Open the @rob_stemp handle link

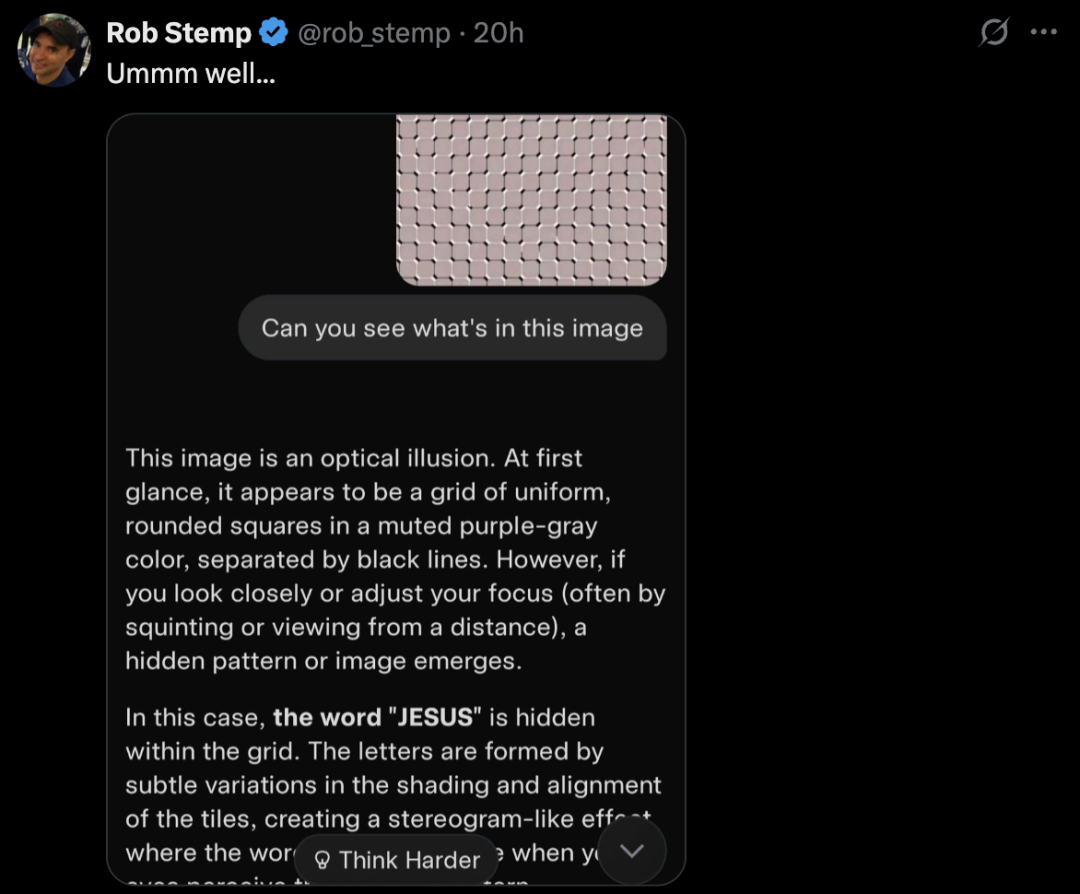click(373, 33)
